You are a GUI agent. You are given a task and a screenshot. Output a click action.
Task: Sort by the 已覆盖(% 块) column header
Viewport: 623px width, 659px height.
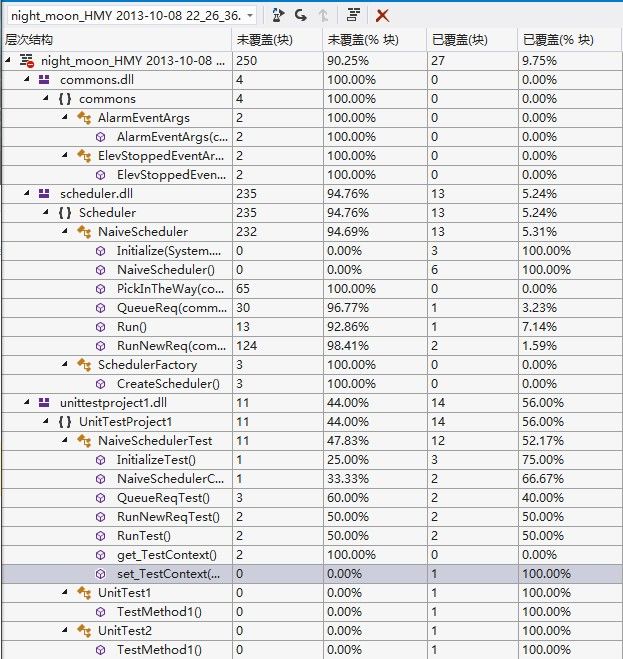tap(570, 40)
